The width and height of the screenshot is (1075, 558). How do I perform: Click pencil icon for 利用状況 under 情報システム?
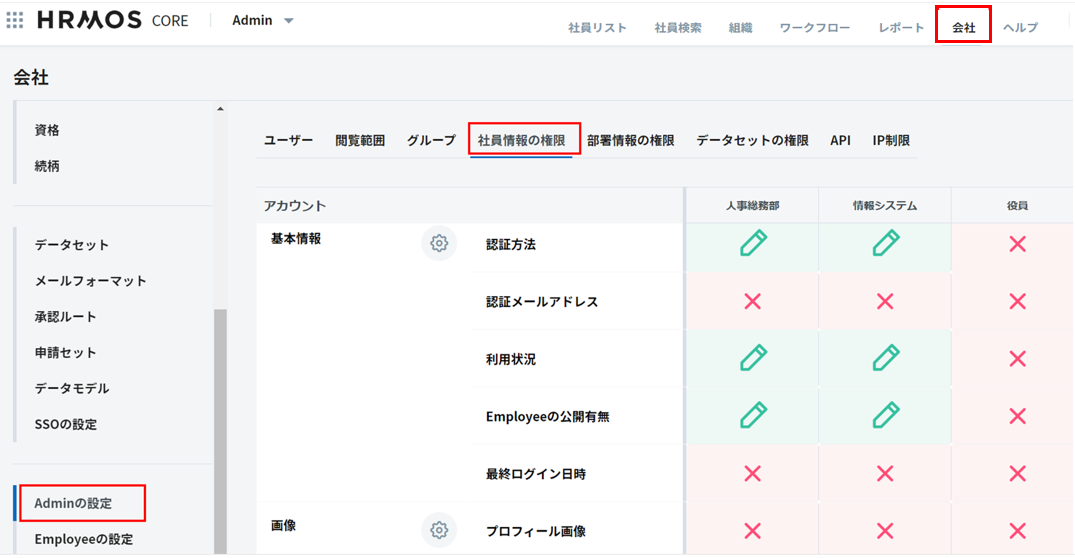(885, 358)
